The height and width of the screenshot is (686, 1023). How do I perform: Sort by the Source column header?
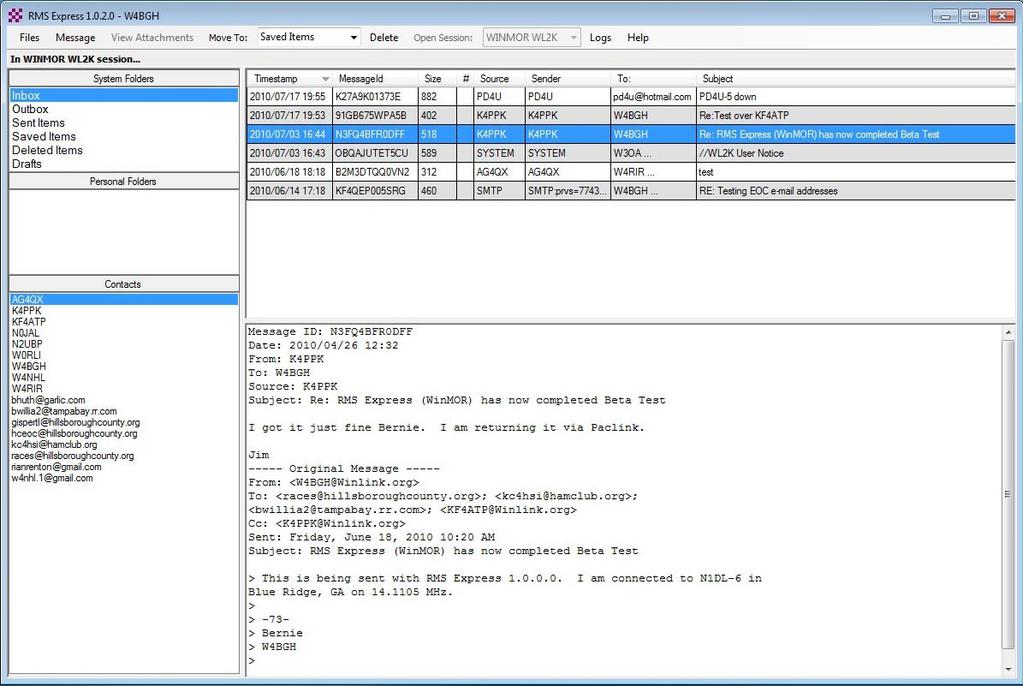500,78
